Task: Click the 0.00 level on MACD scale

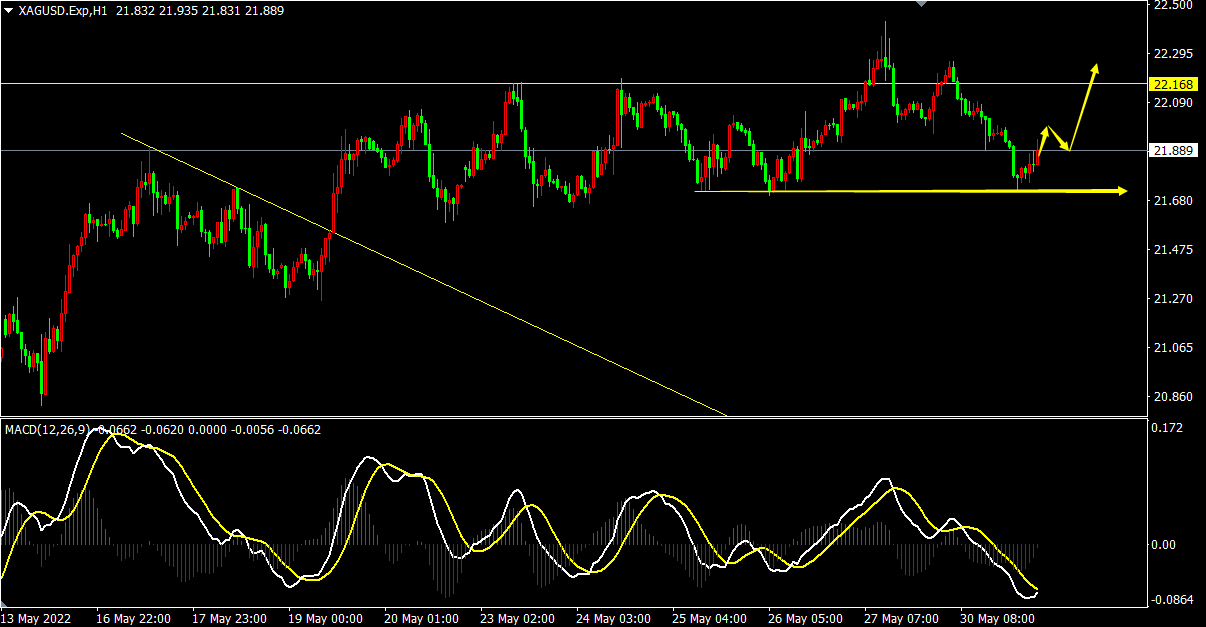Action: [x=1163, y=545]
